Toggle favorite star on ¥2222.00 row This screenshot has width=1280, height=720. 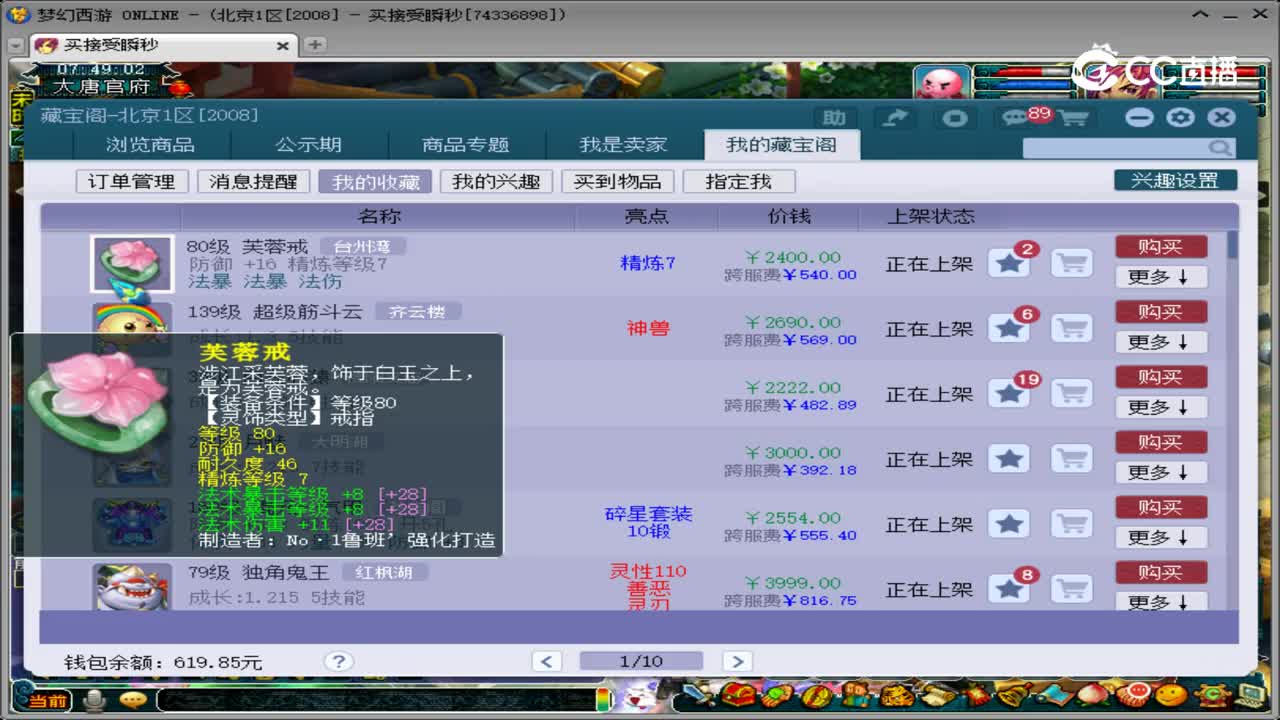pos(1009,393)
